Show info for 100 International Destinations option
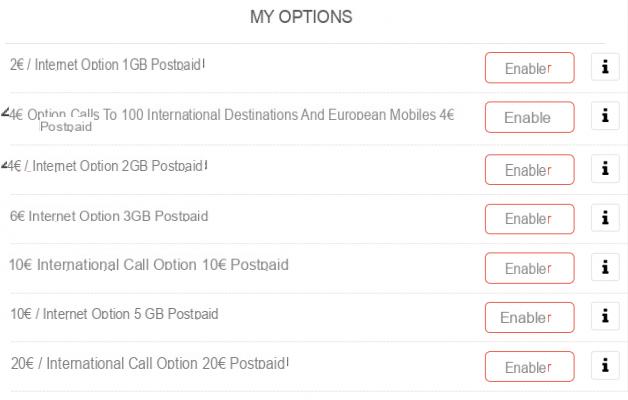 605,116
